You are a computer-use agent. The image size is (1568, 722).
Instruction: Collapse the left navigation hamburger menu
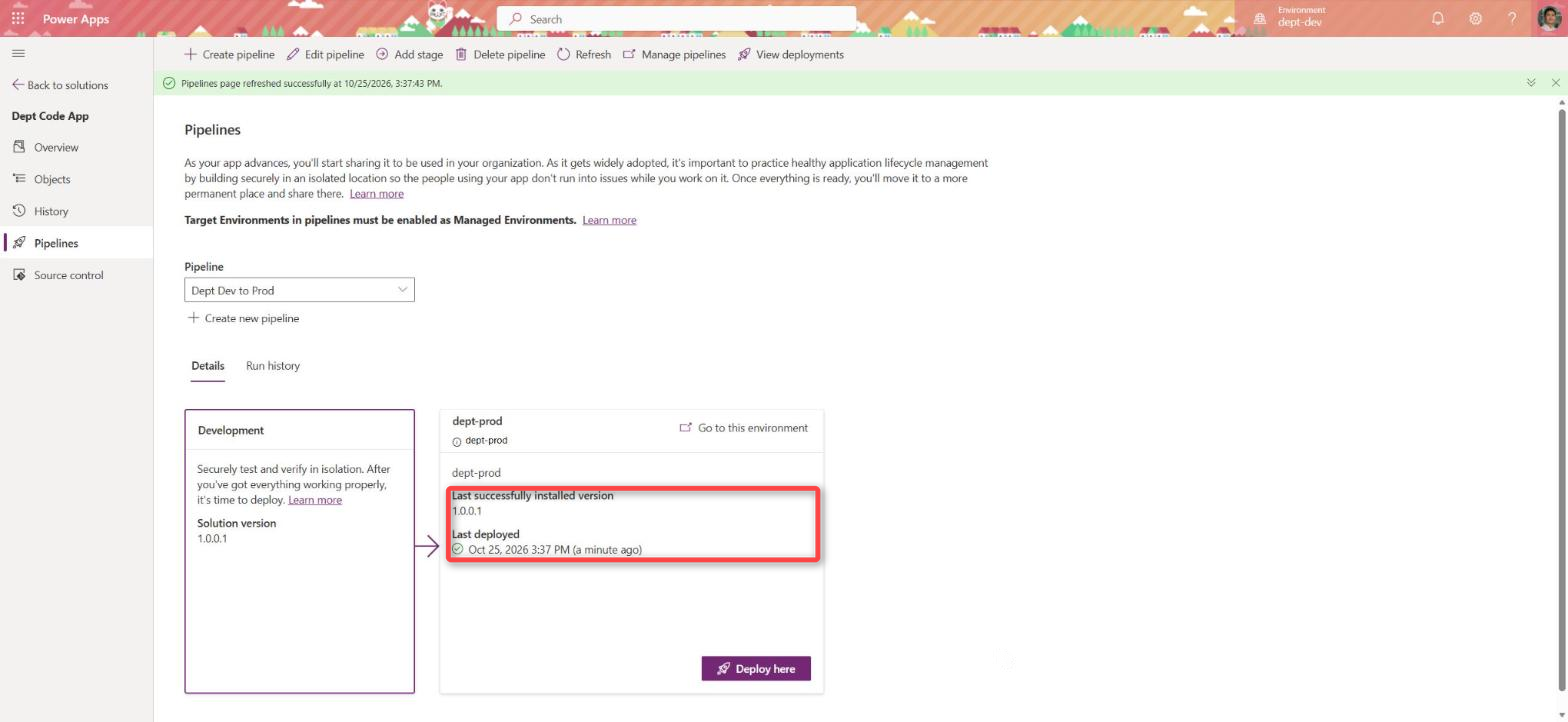[x=18, y=54]
